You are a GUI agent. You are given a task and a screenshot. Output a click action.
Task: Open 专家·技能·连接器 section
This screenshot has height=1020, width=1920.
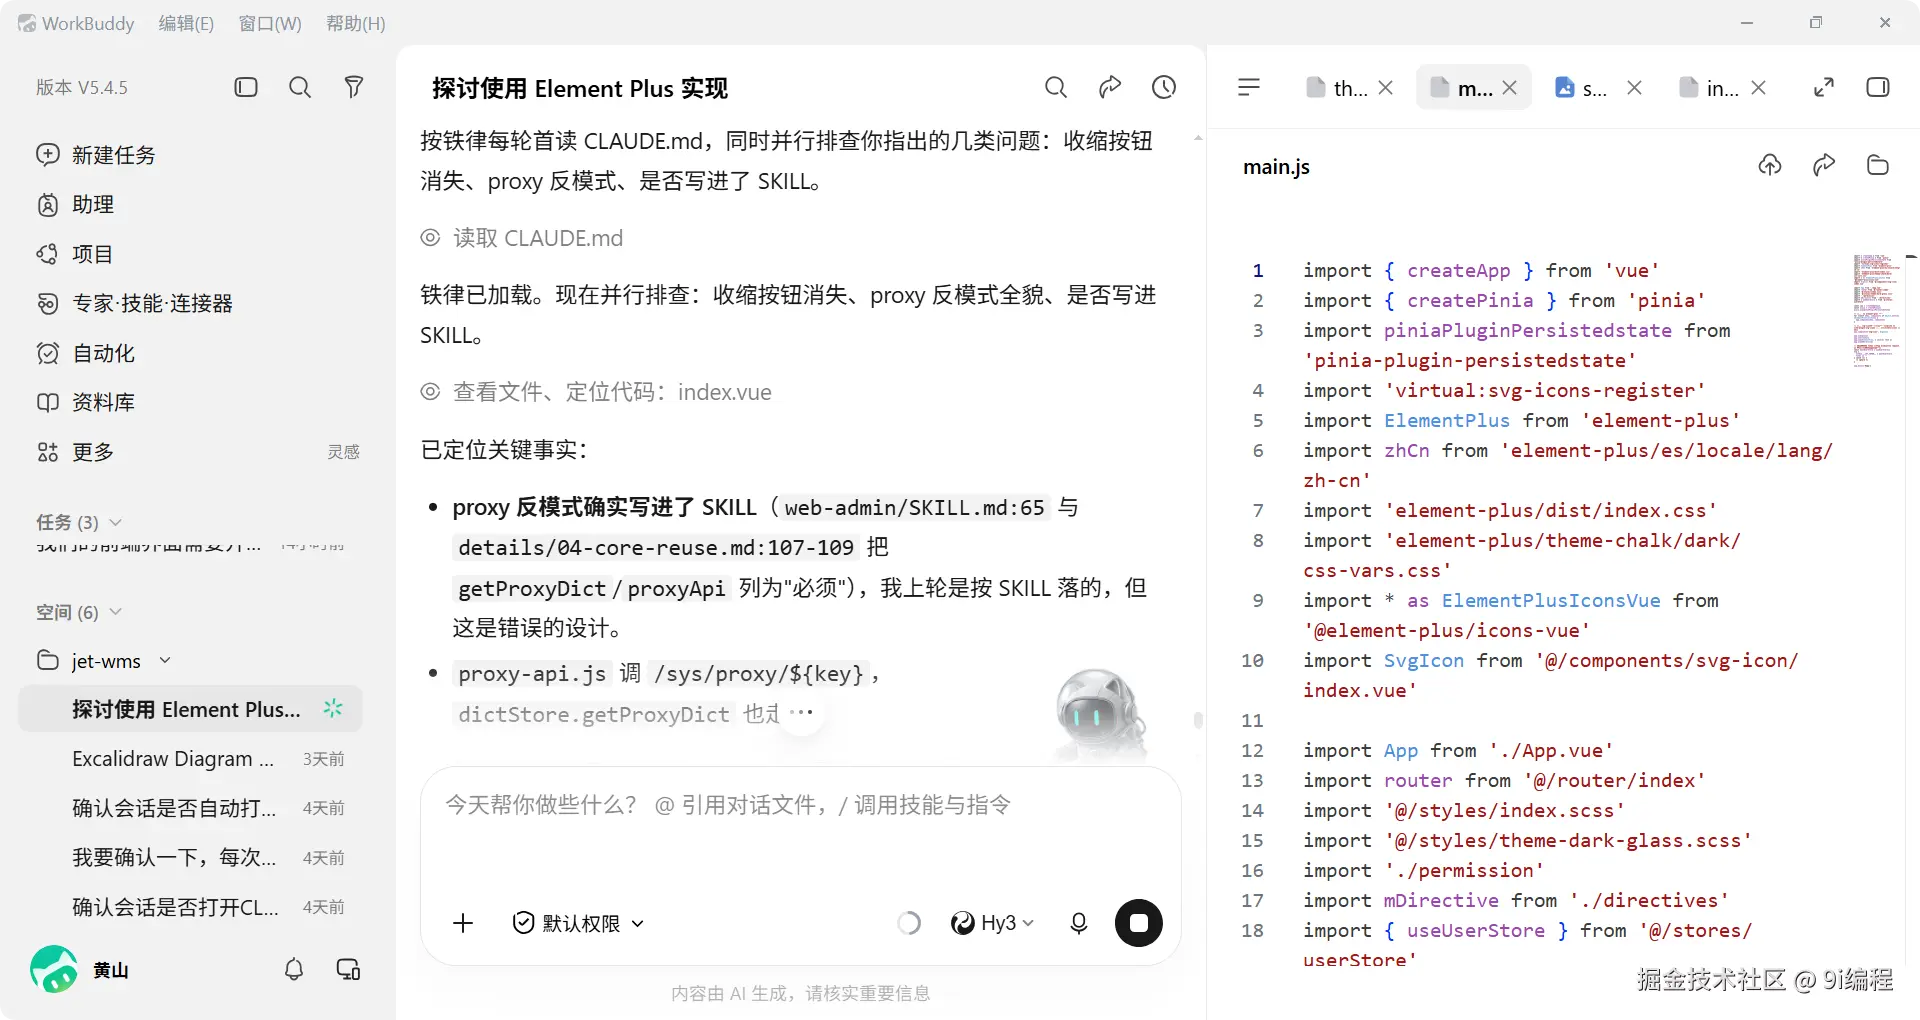[135, 303]
